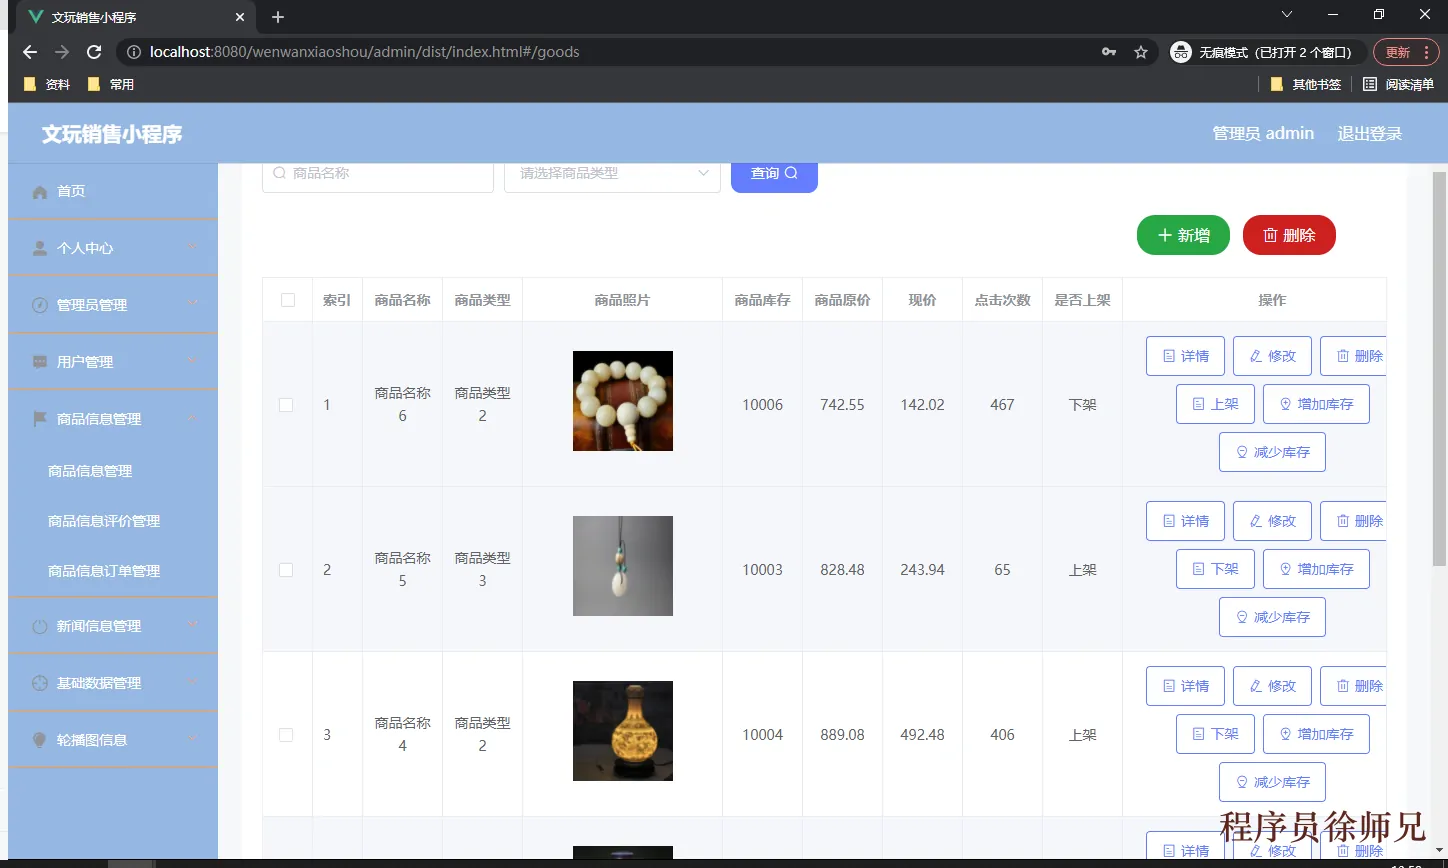This screenshot has width=1448, height=868.
Task: Open the glowing vase product photo
Action: [x=623, y=731]
